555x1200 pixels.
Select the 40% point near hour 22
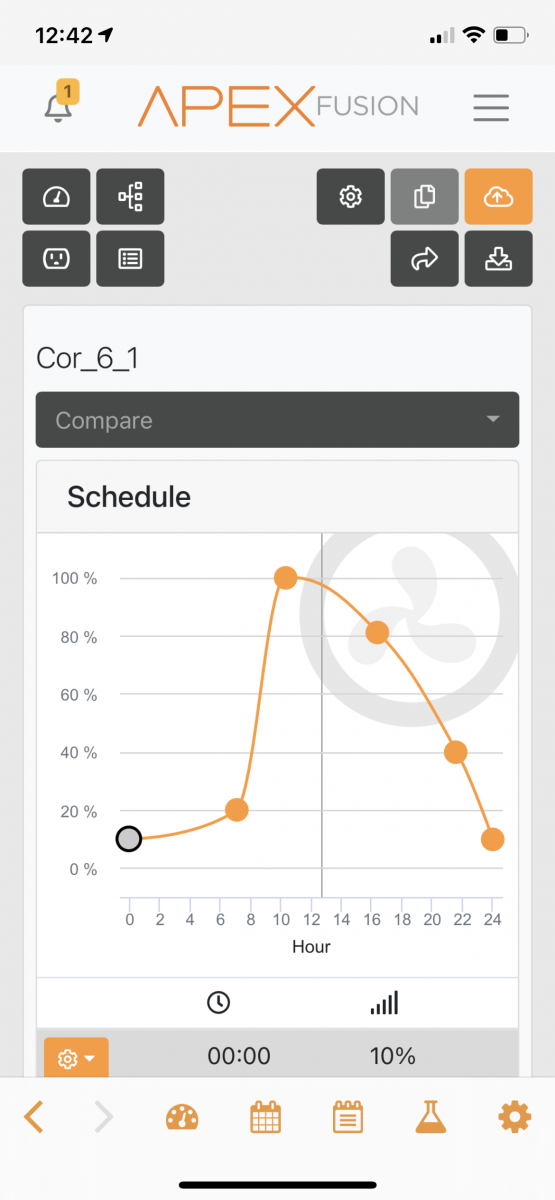click(x=456, y=752)
